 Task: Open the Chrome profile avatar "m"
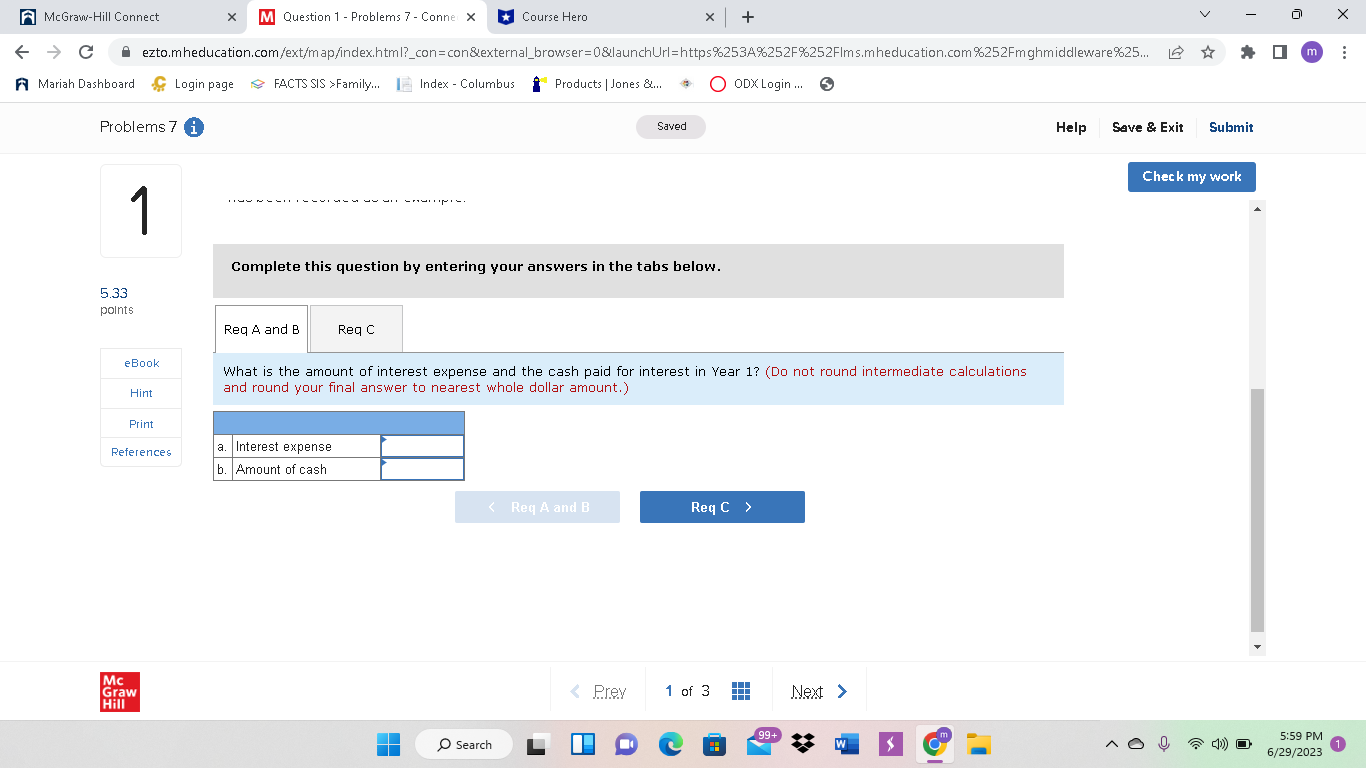[x=1312, y=52]
